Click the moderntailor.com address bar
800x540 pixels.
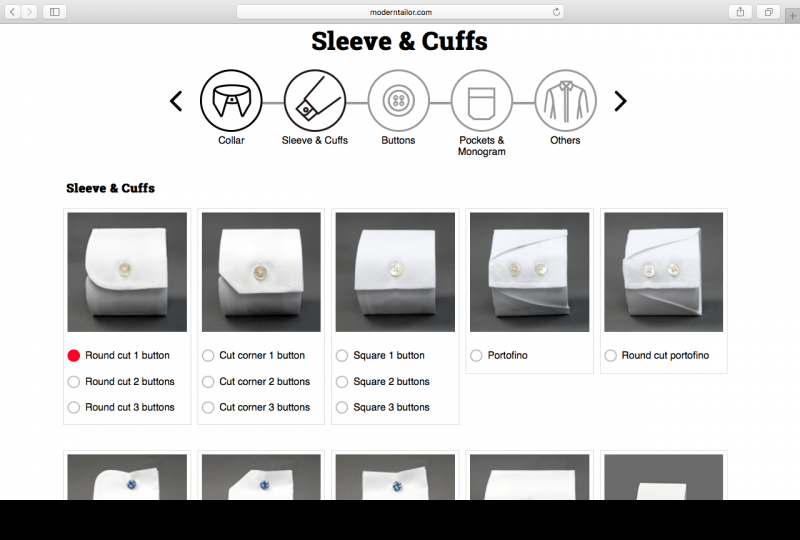(400, 12)
